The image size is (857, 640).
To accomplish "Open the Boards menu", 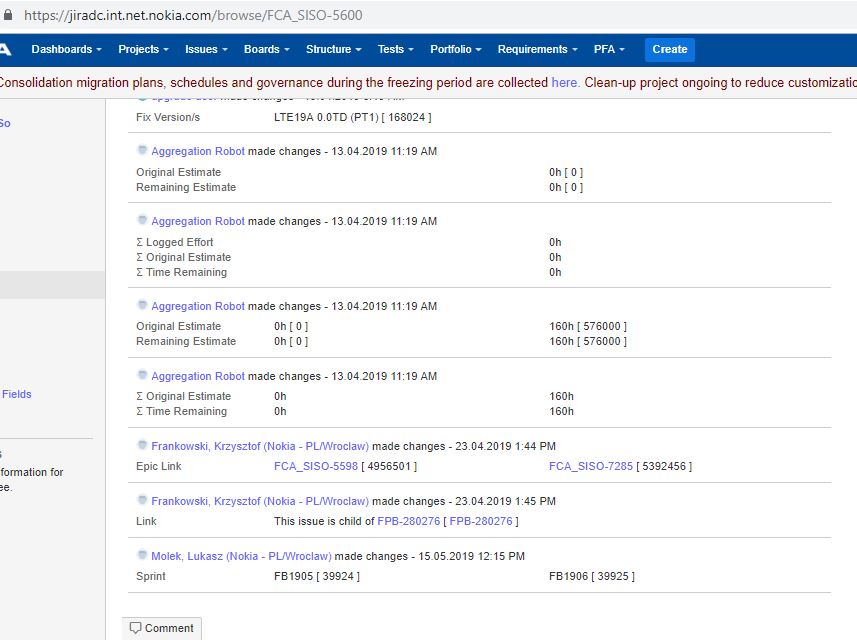I will click(x=262, y=49).
